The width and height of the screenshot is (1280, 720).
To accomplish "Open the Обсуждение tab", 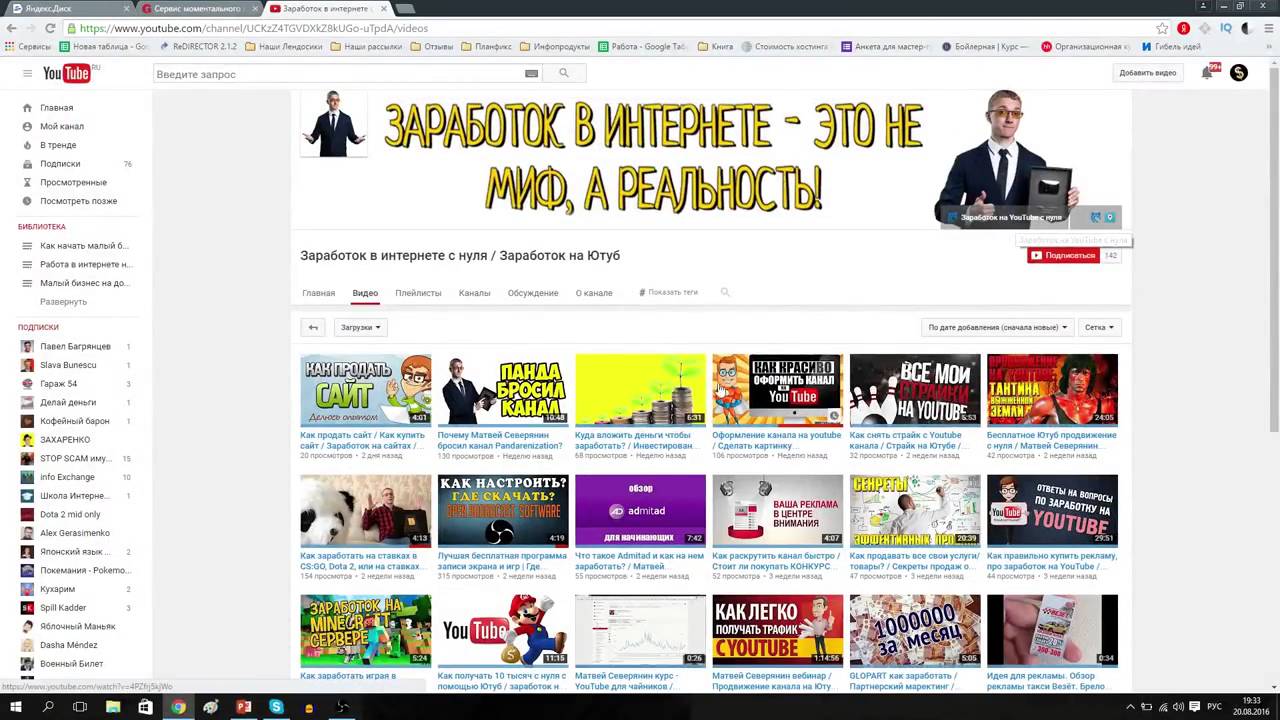I will [532, 293].
